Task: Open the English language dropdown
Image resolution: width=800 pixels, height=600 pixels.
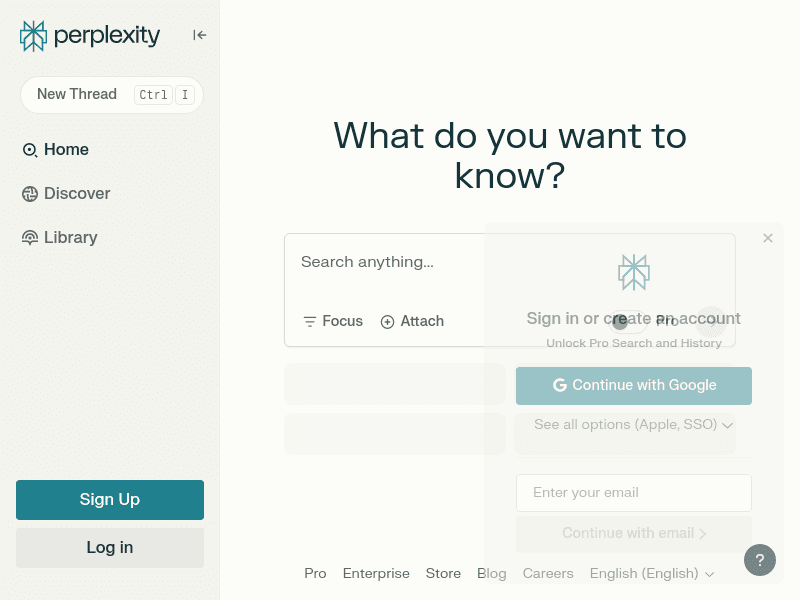Action: pyautogui.click(x=652, y=574)
